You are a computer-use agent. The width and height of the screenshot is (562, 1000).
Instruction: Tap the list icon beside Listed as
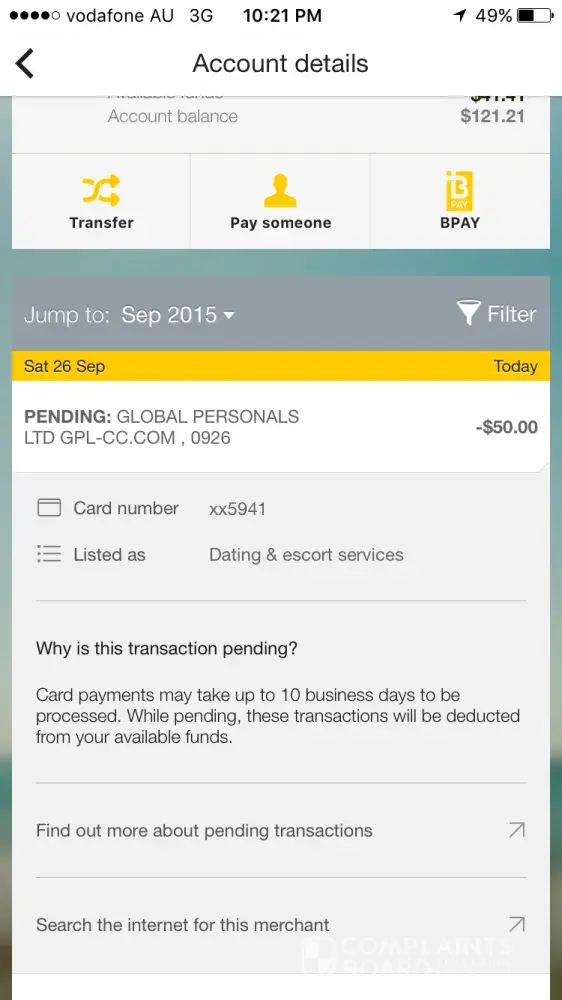tap(49, 554)
